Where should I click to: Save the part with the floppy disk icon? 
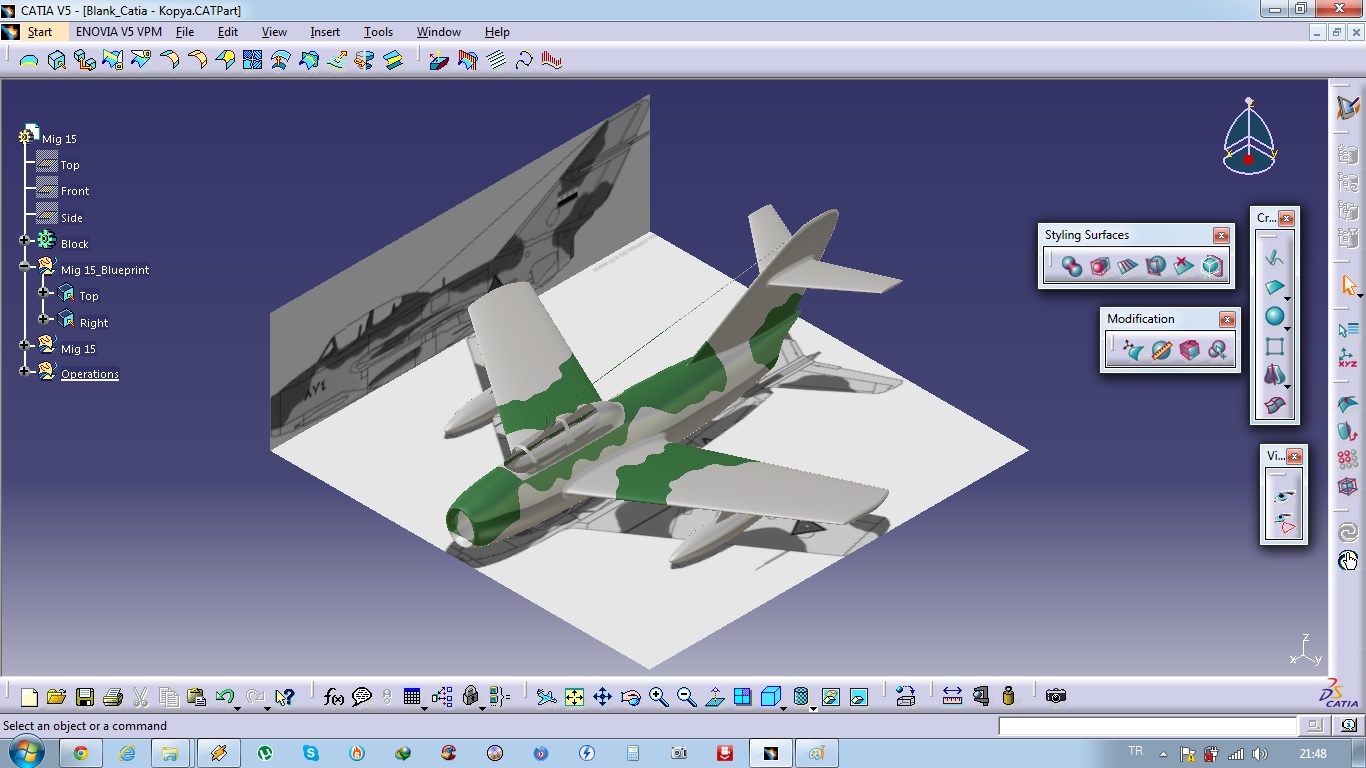84,697
